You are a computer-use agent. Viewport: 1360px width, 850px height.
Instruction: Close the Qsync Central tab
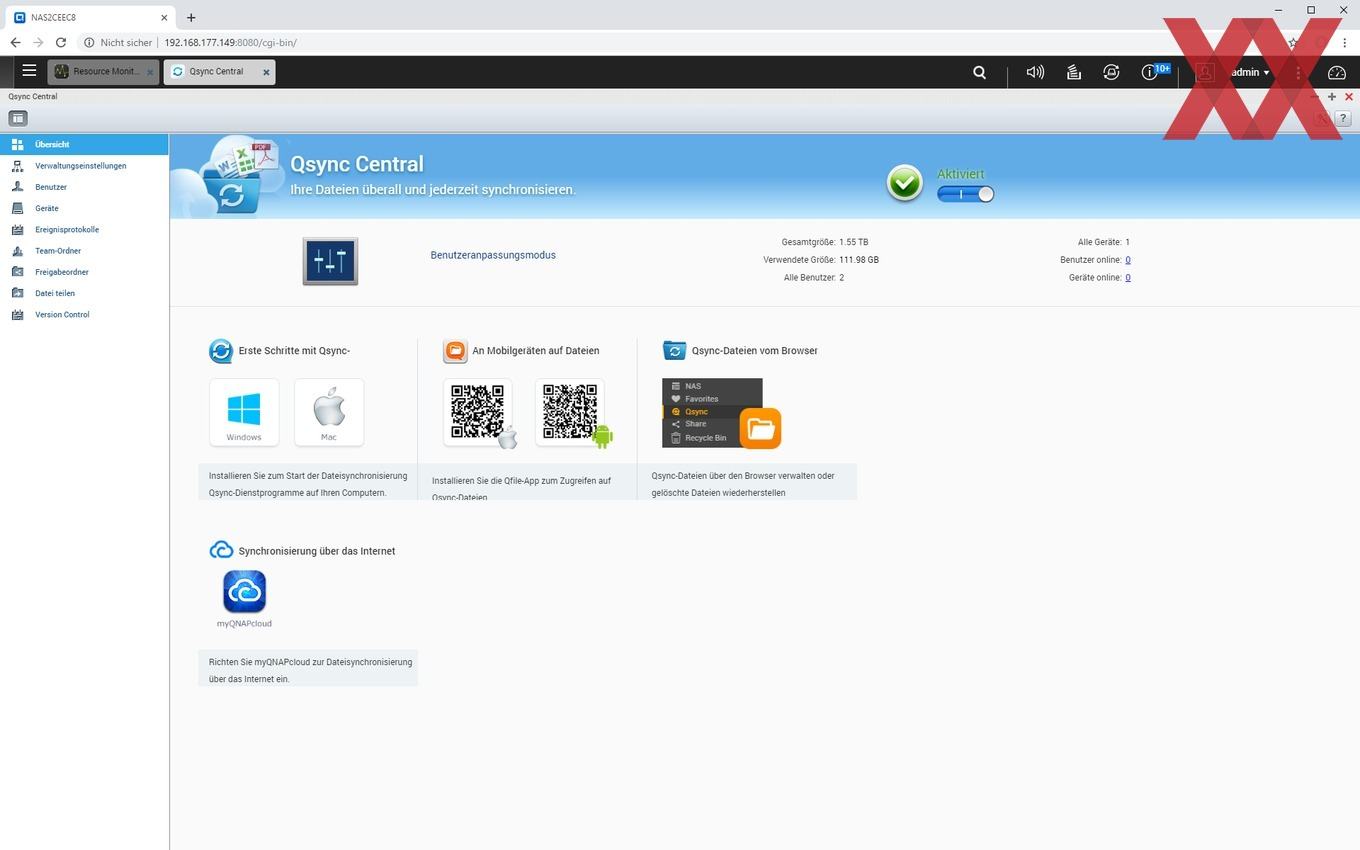[266, 72]
